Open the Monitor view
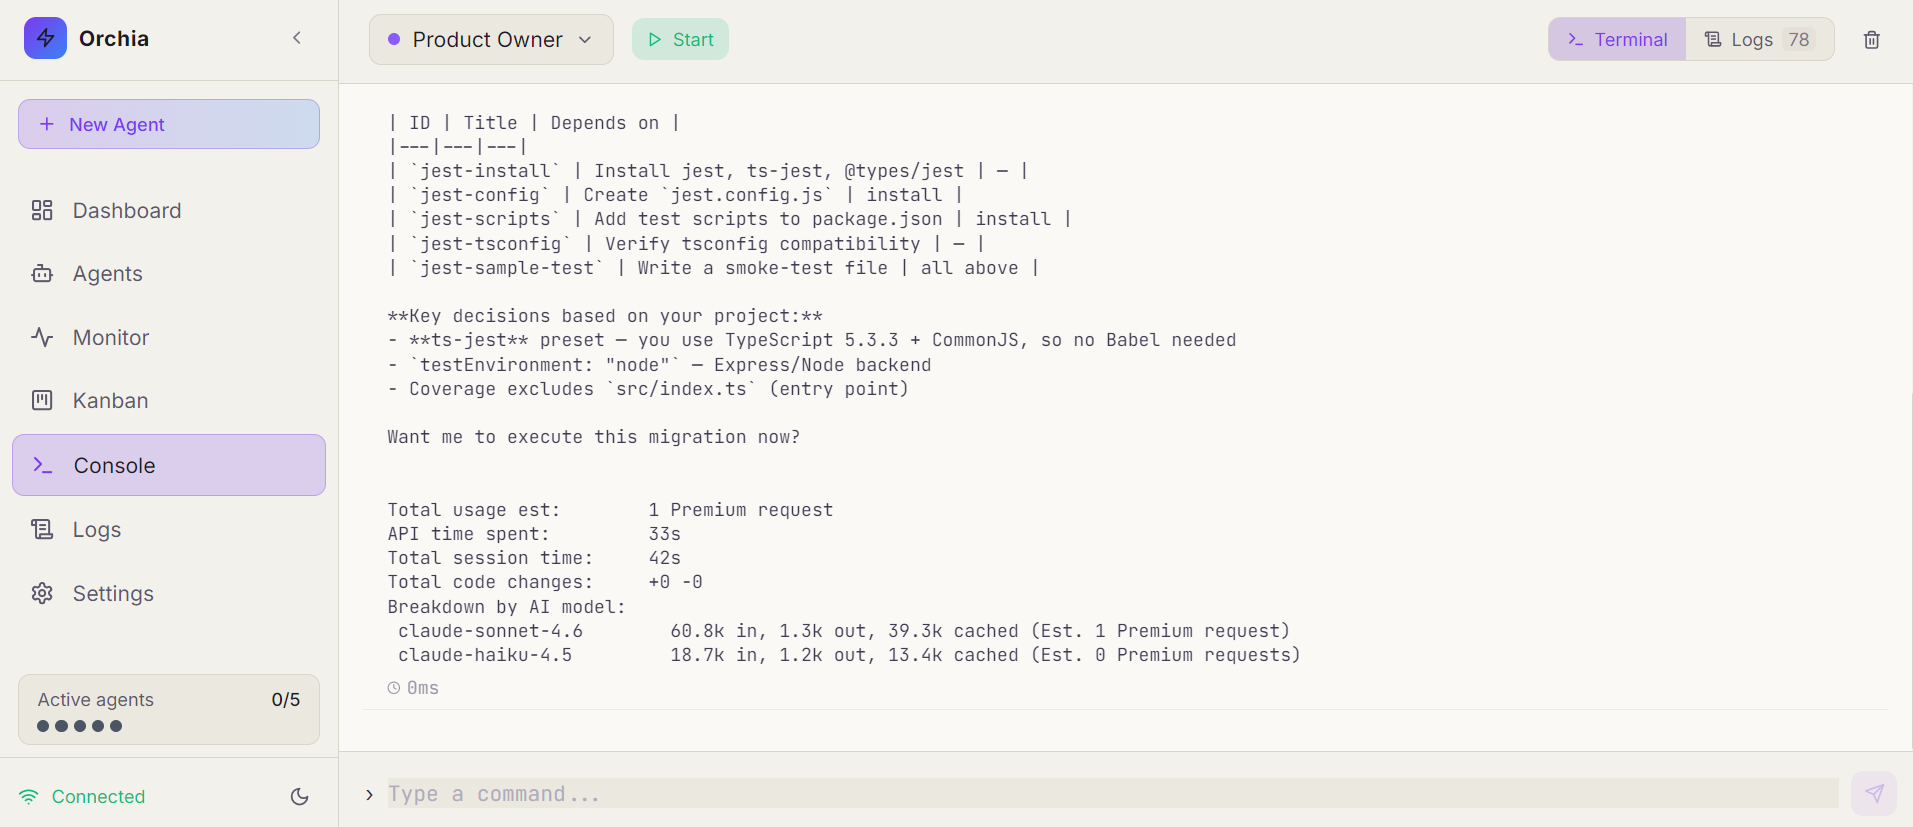Viewport: 1913px width, 827px height. click(169, 337)
